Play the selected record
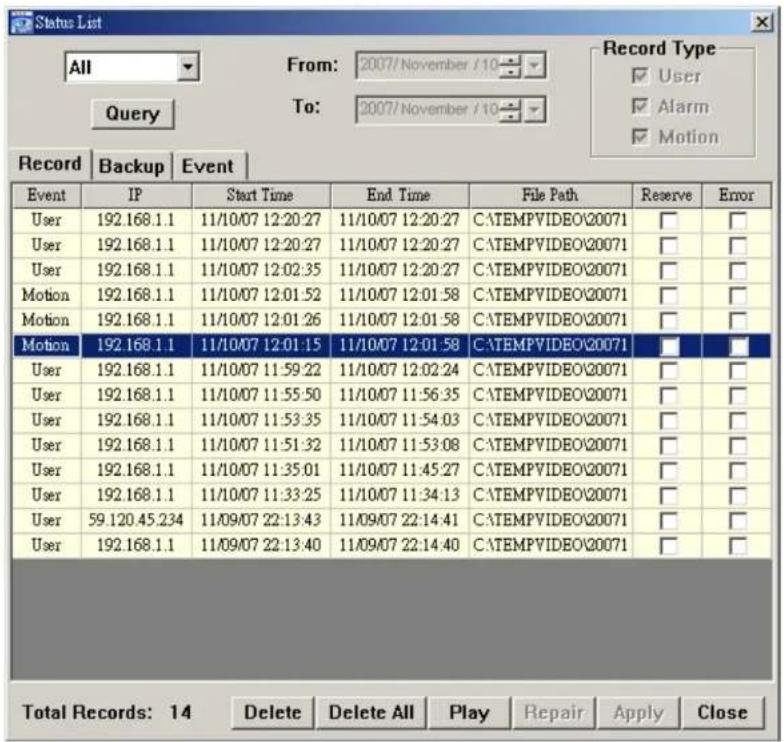The width and height of the screenshot is (784, 742). (x=470, y=712)
